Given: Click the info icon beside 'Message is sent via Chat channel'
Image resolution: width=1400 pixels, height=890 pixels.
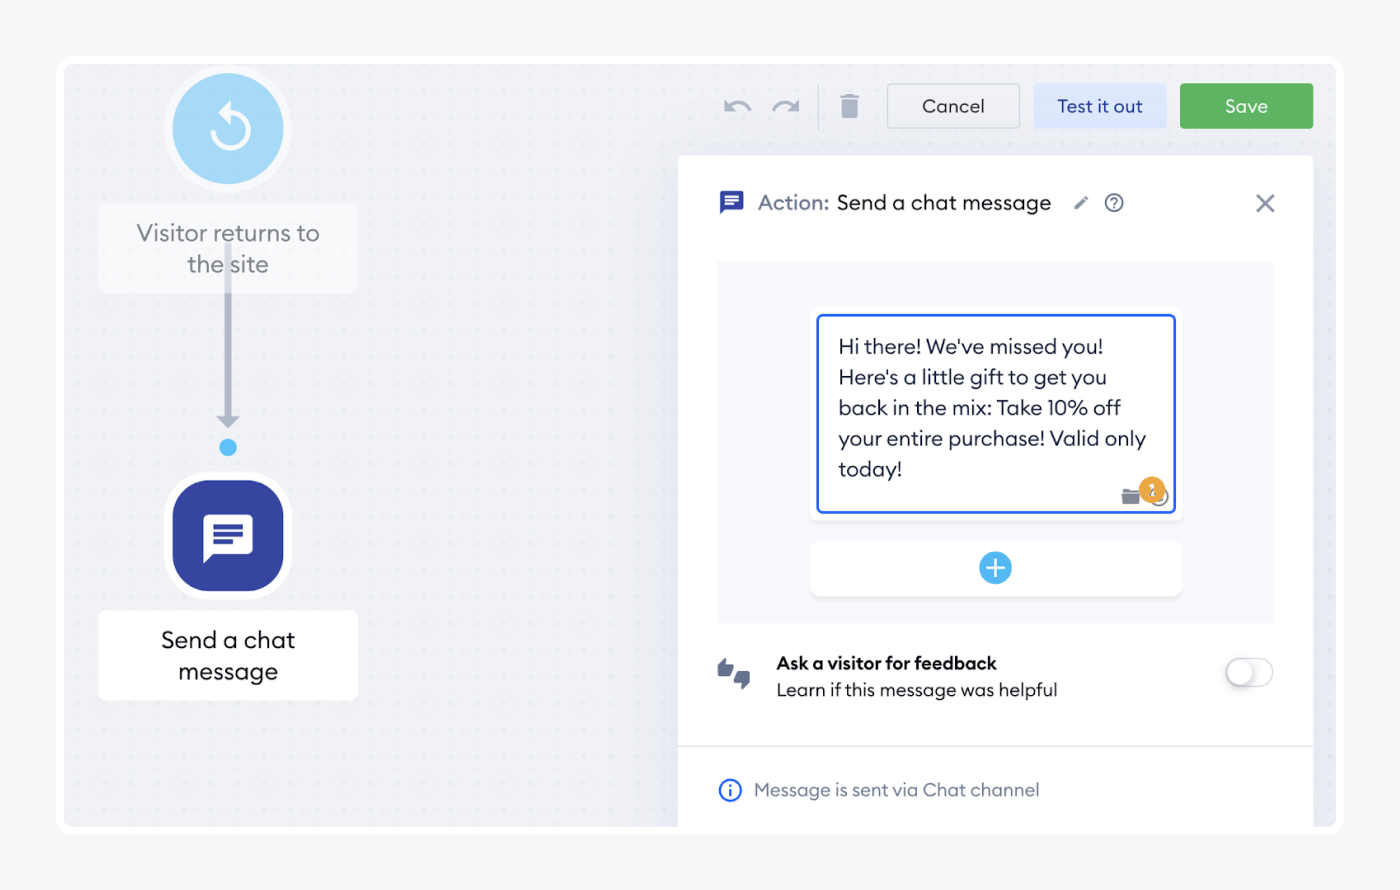Looking at the screenshot, I should pos(730,790).
